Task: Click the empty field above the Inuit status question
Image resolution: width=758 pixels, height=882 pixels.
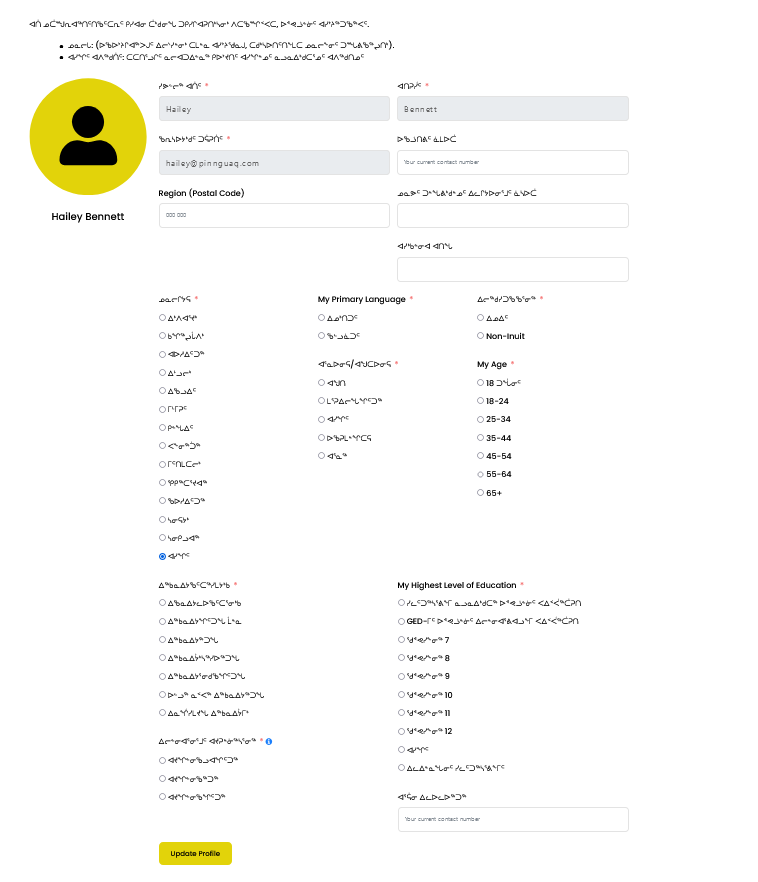Action: coord(513,269)
